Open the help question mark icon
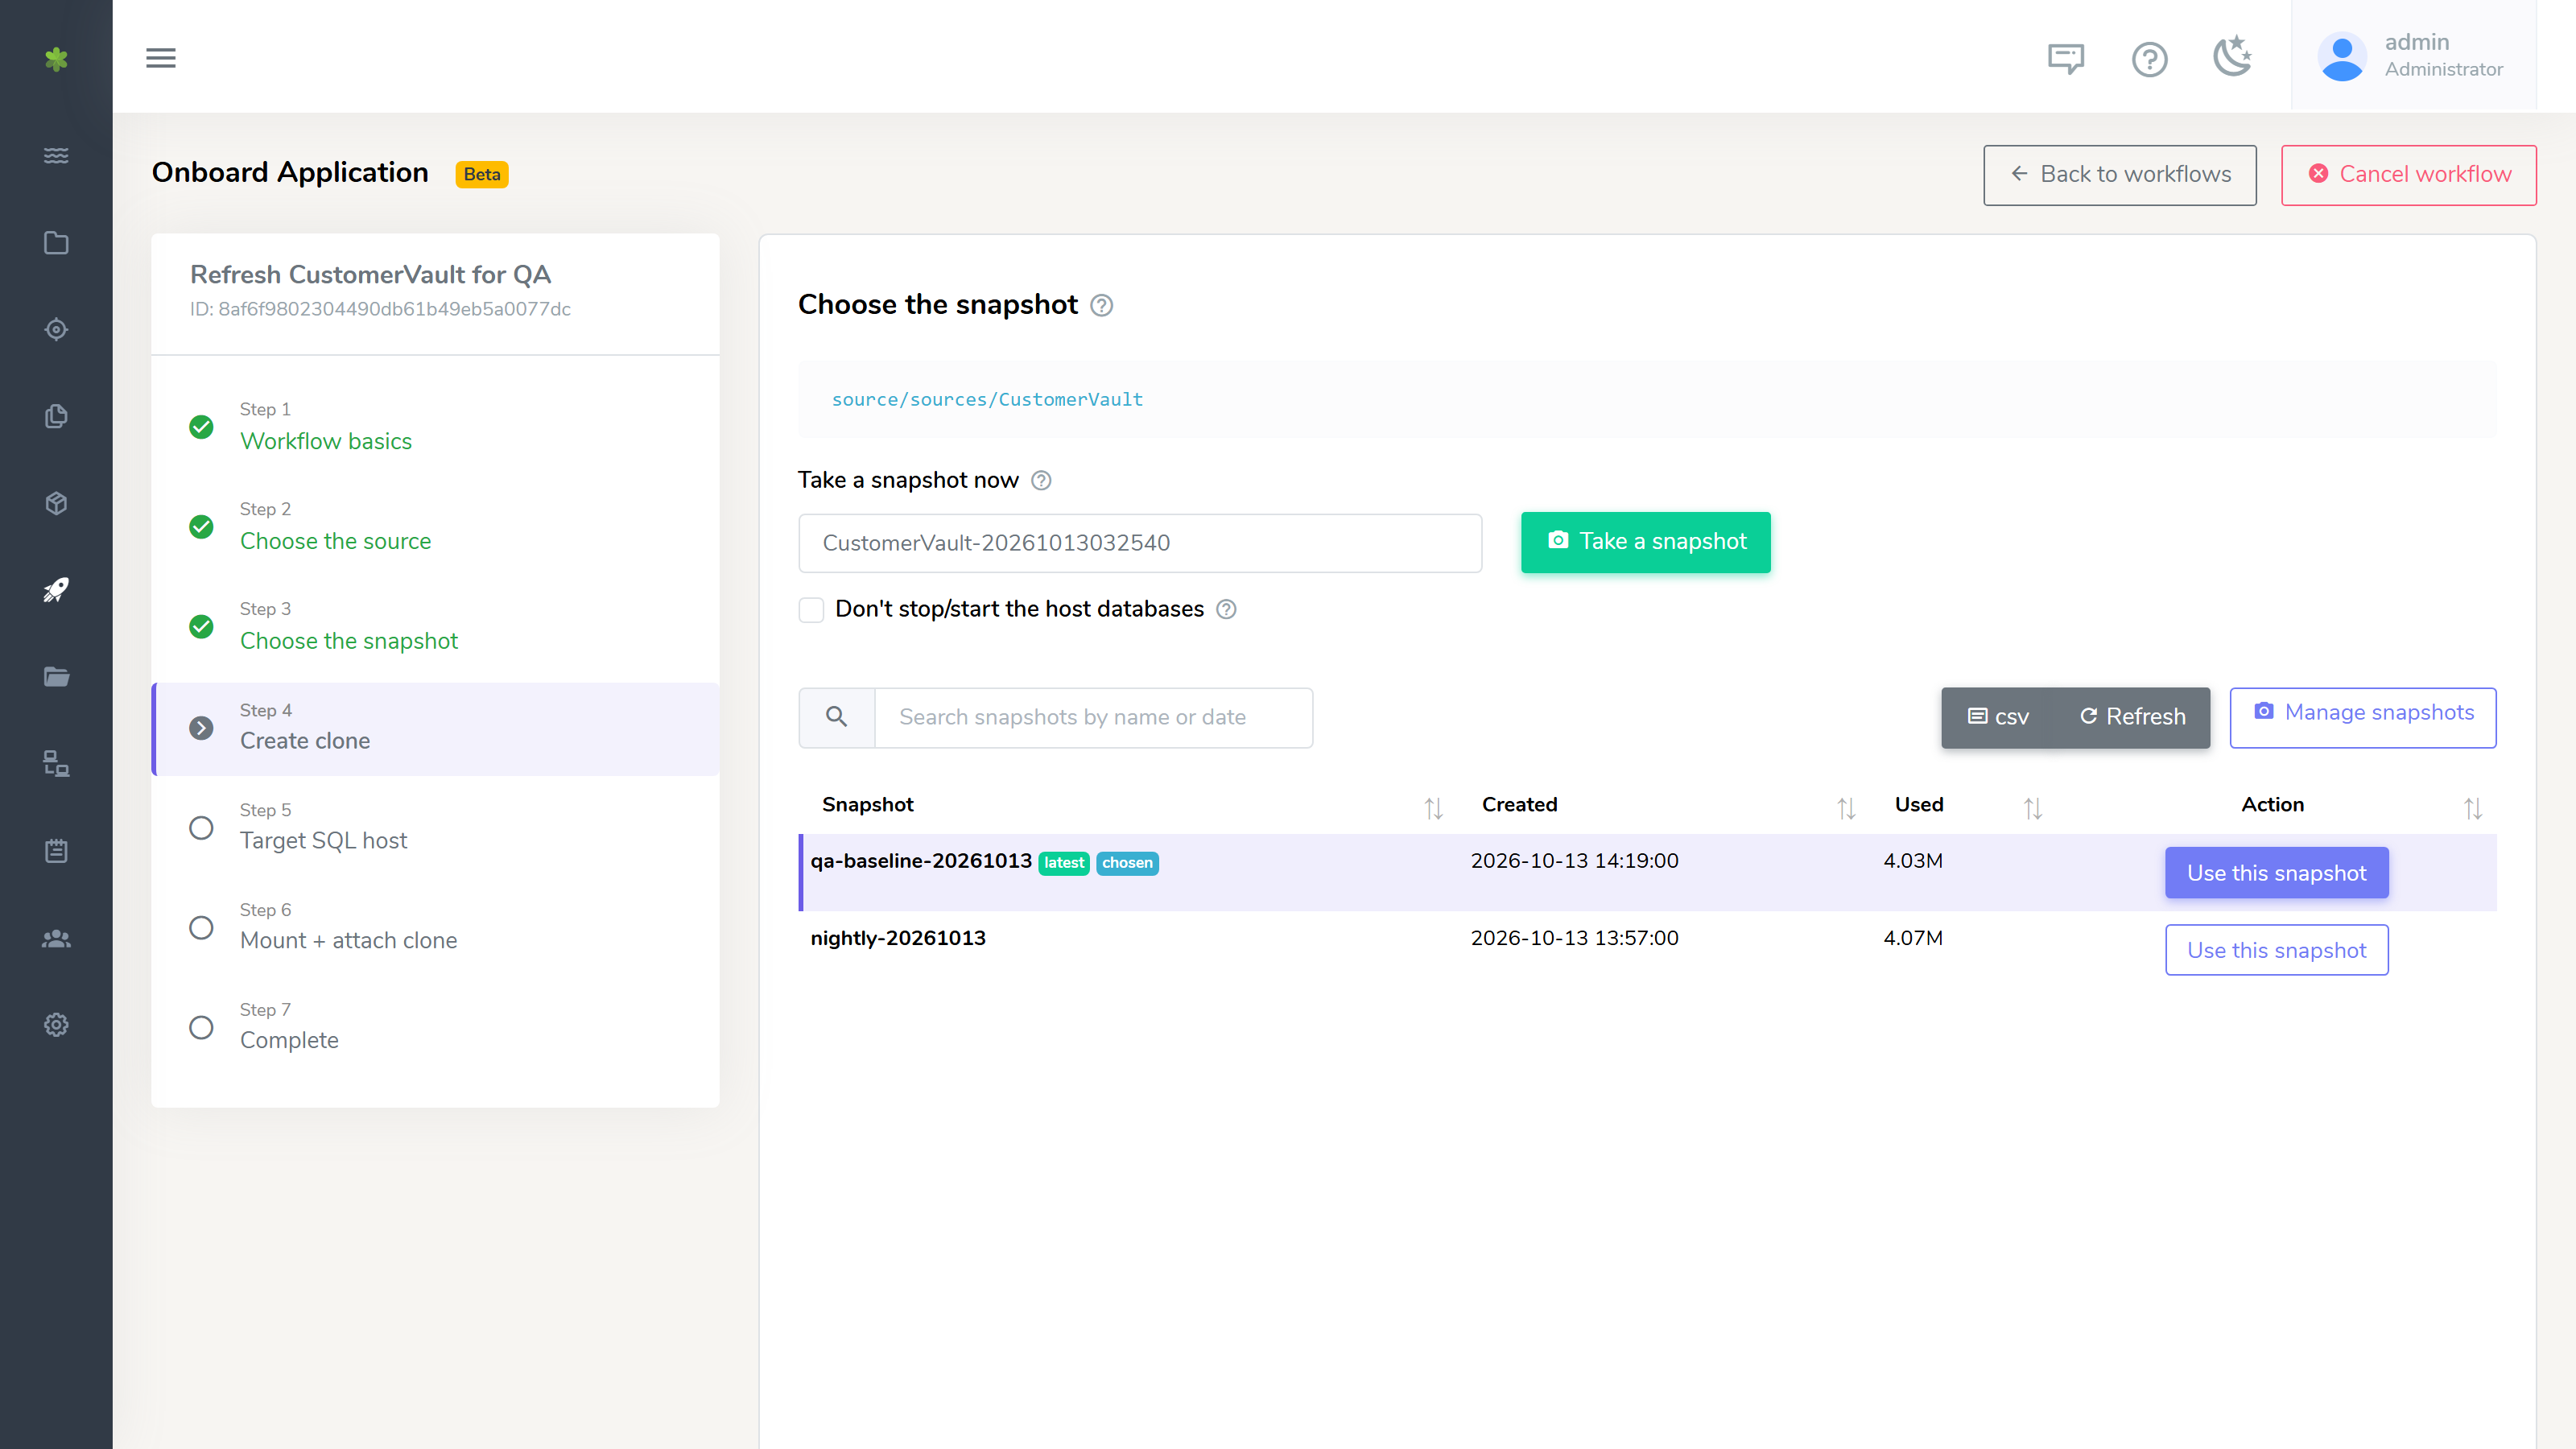Screen dimensions: 2576x1449 coord(2149,59)
